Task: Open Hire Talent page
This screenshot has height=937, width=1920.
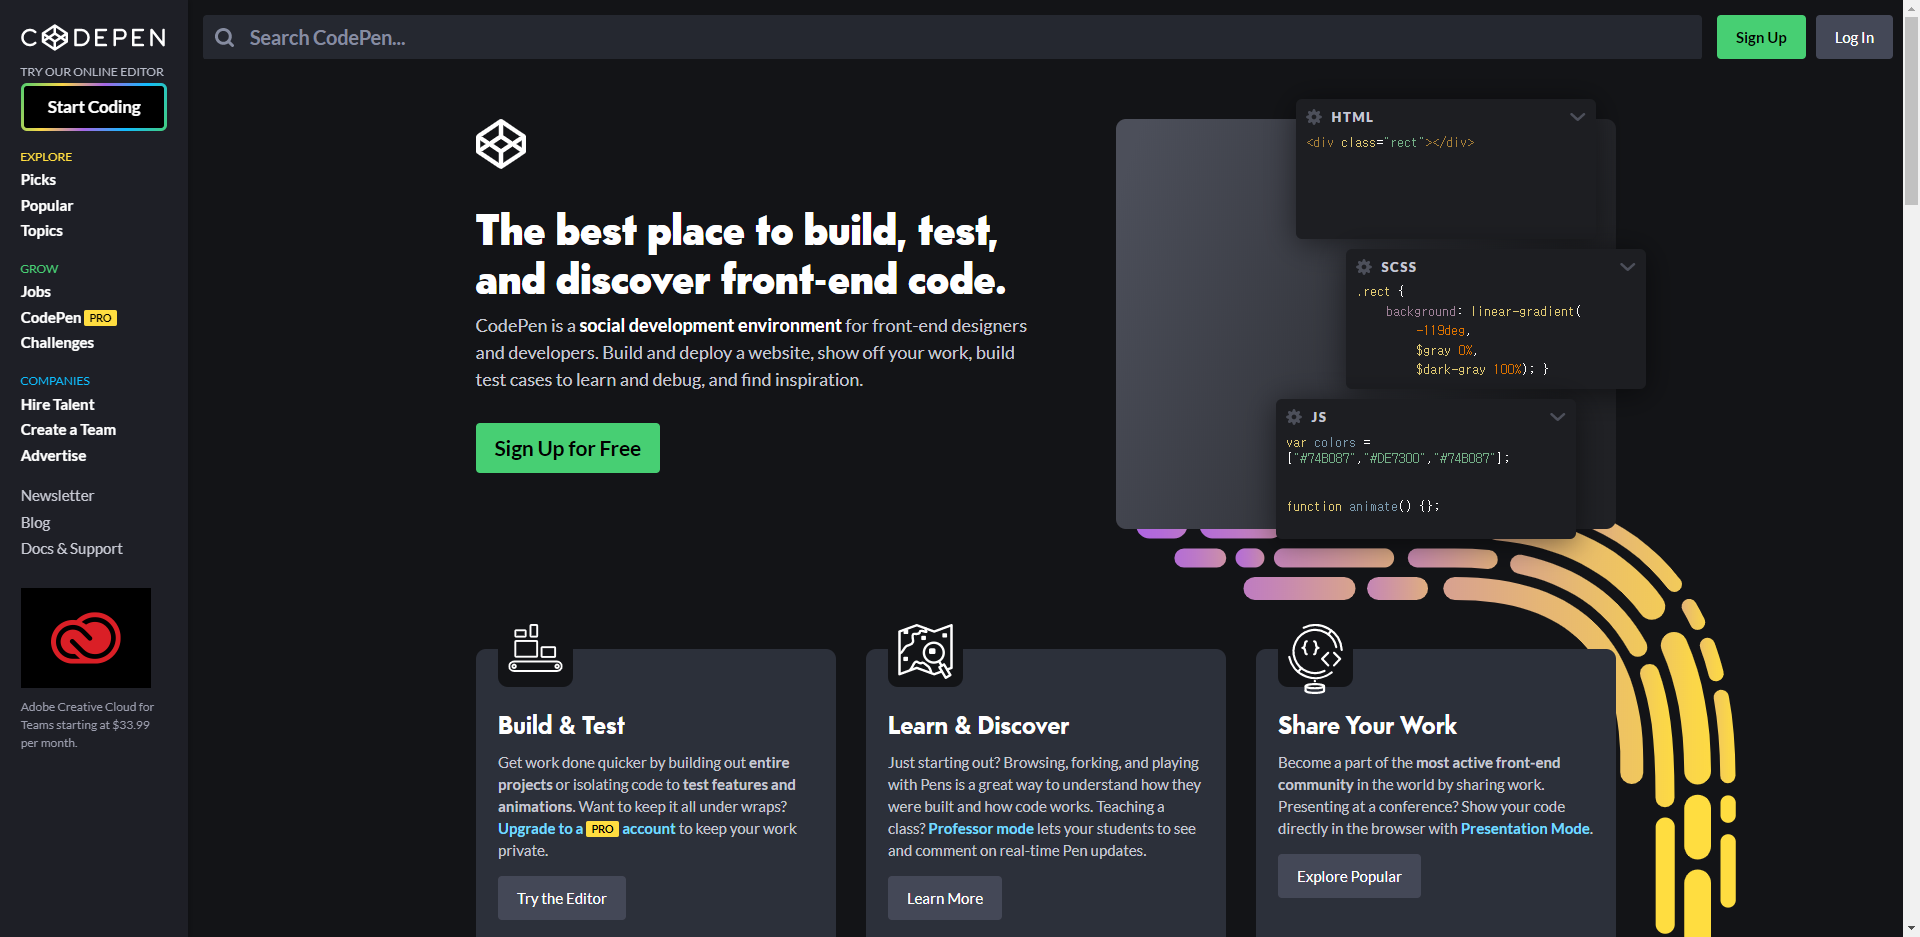Action: click(58, 405)
